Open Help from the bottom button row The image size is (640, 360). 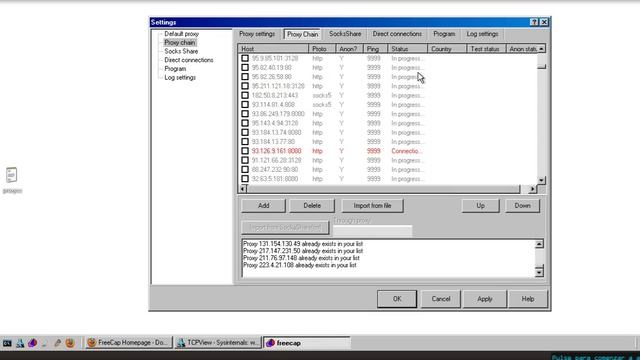pyautogui.click(x=528, y=299)
